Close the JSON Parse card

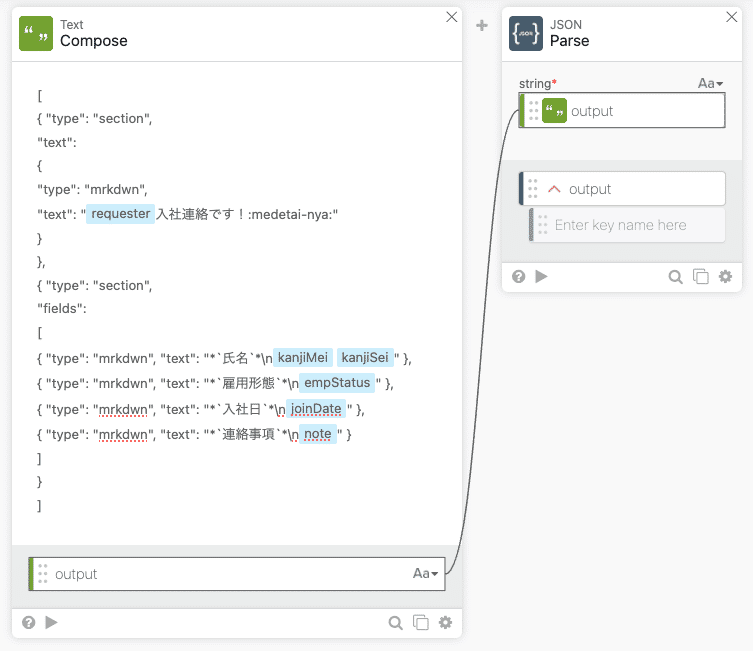(x=731, y=17)
